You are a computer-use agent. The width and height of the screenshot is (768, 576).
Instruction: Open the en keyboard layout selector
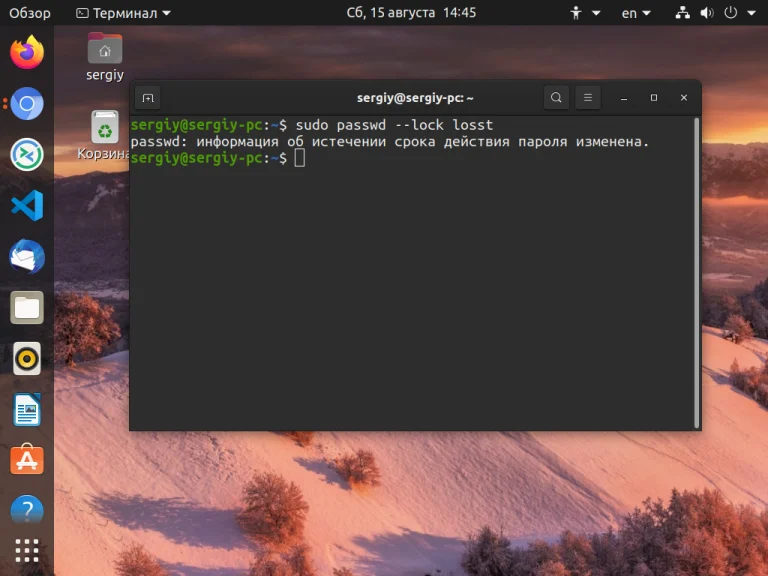[636, 13]
